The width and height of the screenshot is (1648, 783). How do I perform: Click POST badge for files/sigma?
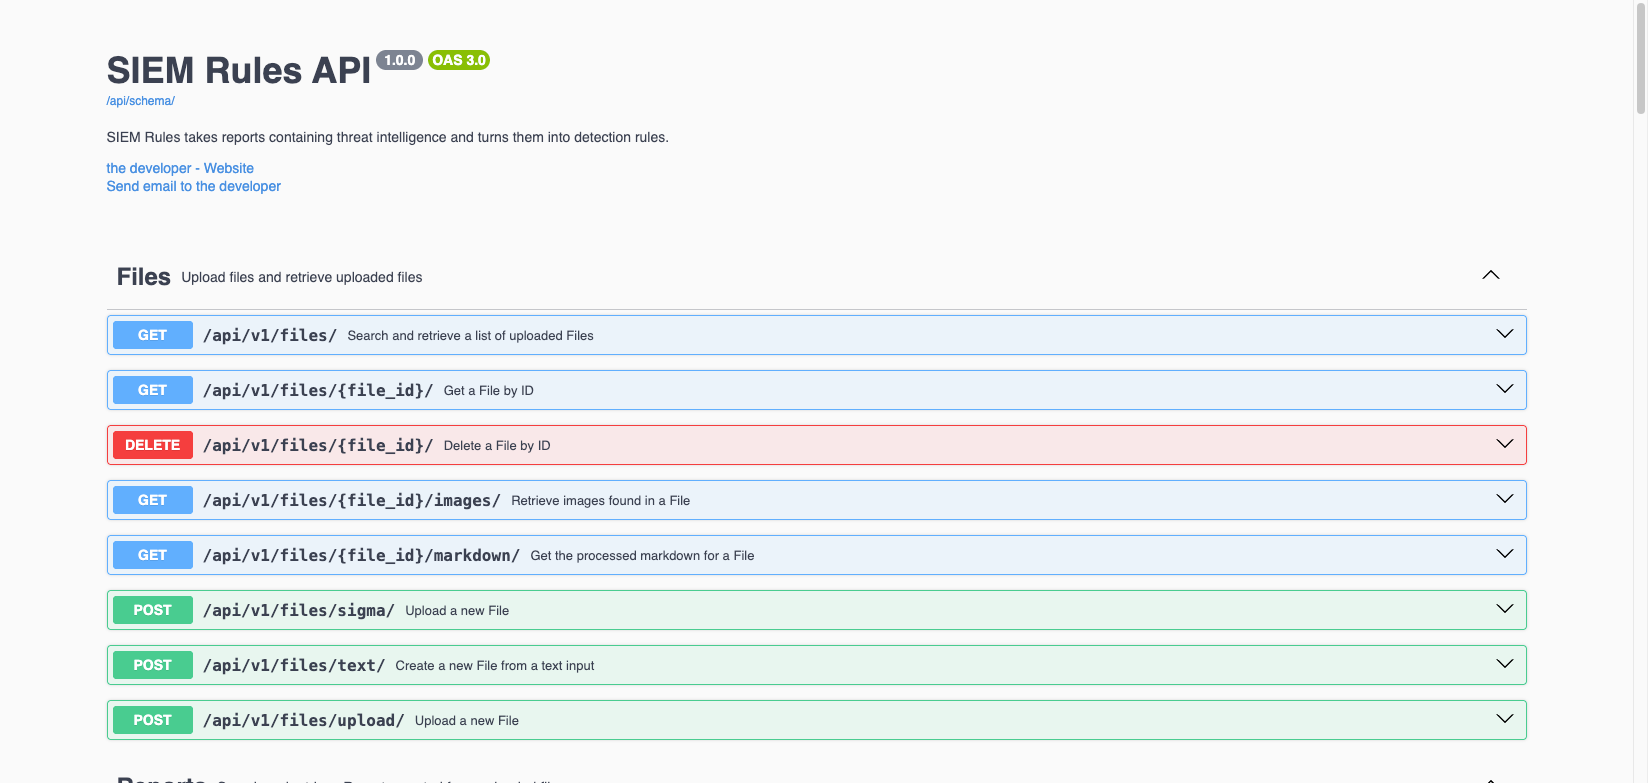pos(152,610)
